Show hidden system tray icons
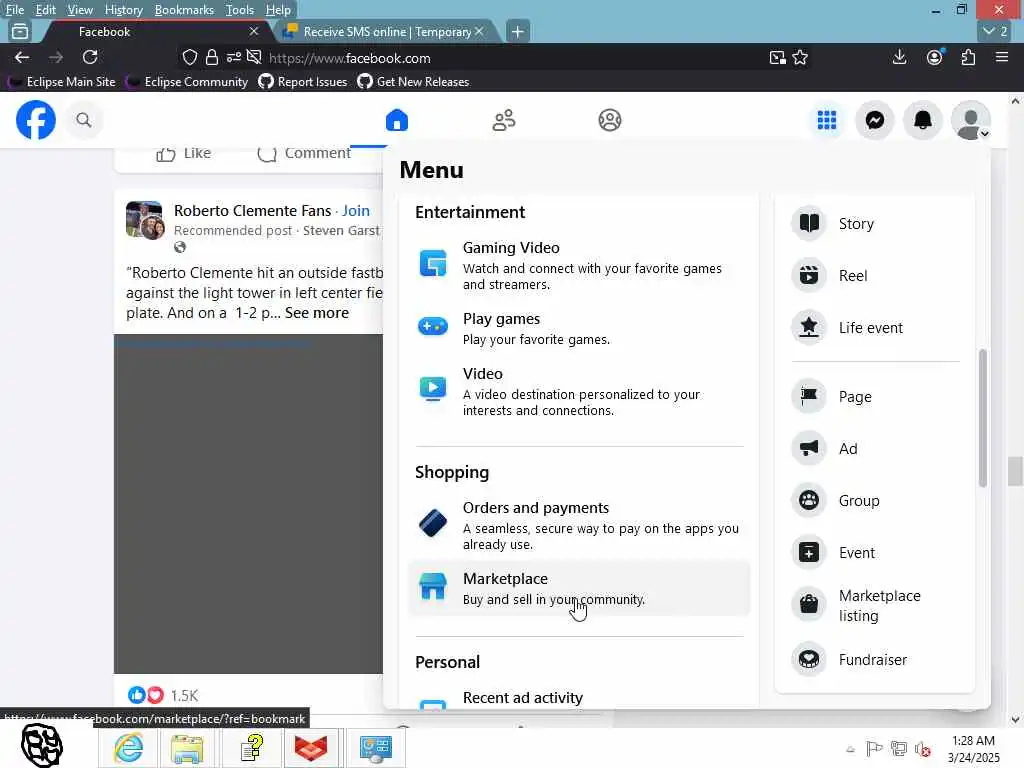Screen dimensions: 1024x768 pyautogui.click(x=850, y=749)
